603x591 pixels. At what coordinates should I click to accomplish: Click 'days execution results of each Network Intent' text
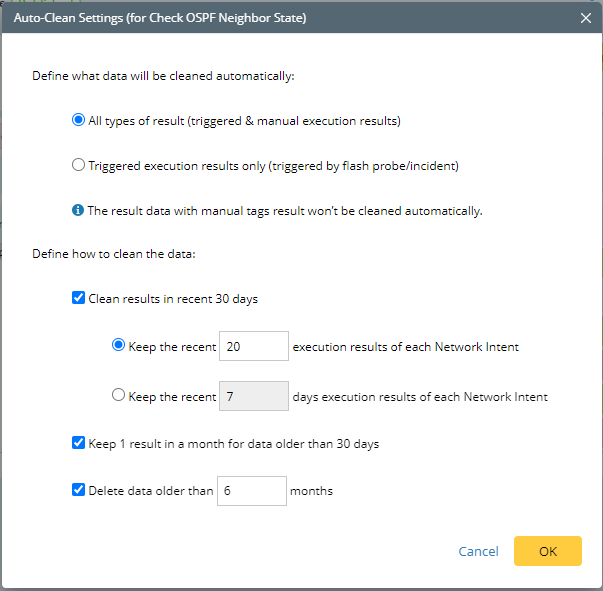click(420, 397)
